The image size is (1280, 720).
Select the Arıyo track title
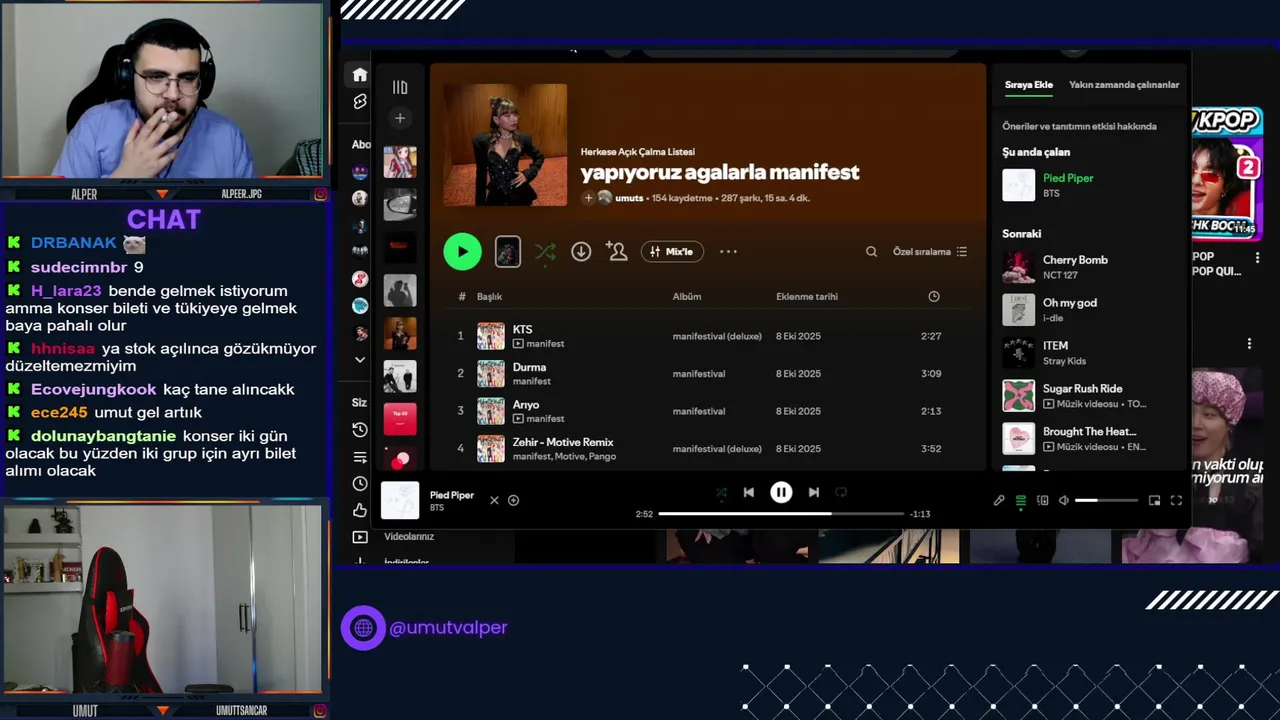click(x=526, y=405)
